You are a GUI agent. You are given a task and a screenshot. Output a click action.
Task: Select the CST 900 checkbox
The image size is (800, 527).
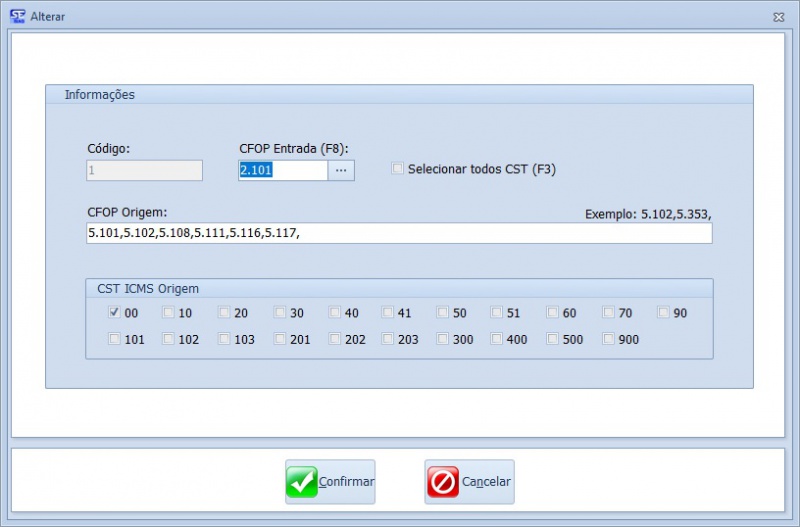tap(608, 339)
